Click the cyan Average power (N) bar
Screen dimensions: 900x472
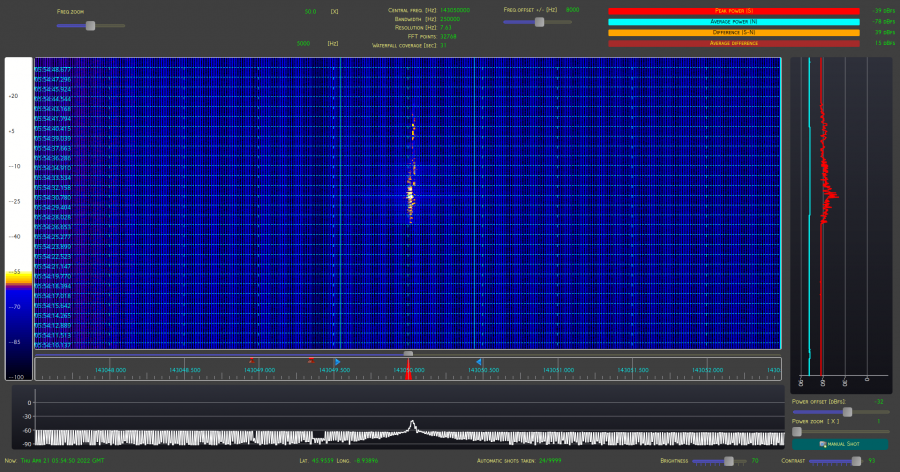point(734,22)
